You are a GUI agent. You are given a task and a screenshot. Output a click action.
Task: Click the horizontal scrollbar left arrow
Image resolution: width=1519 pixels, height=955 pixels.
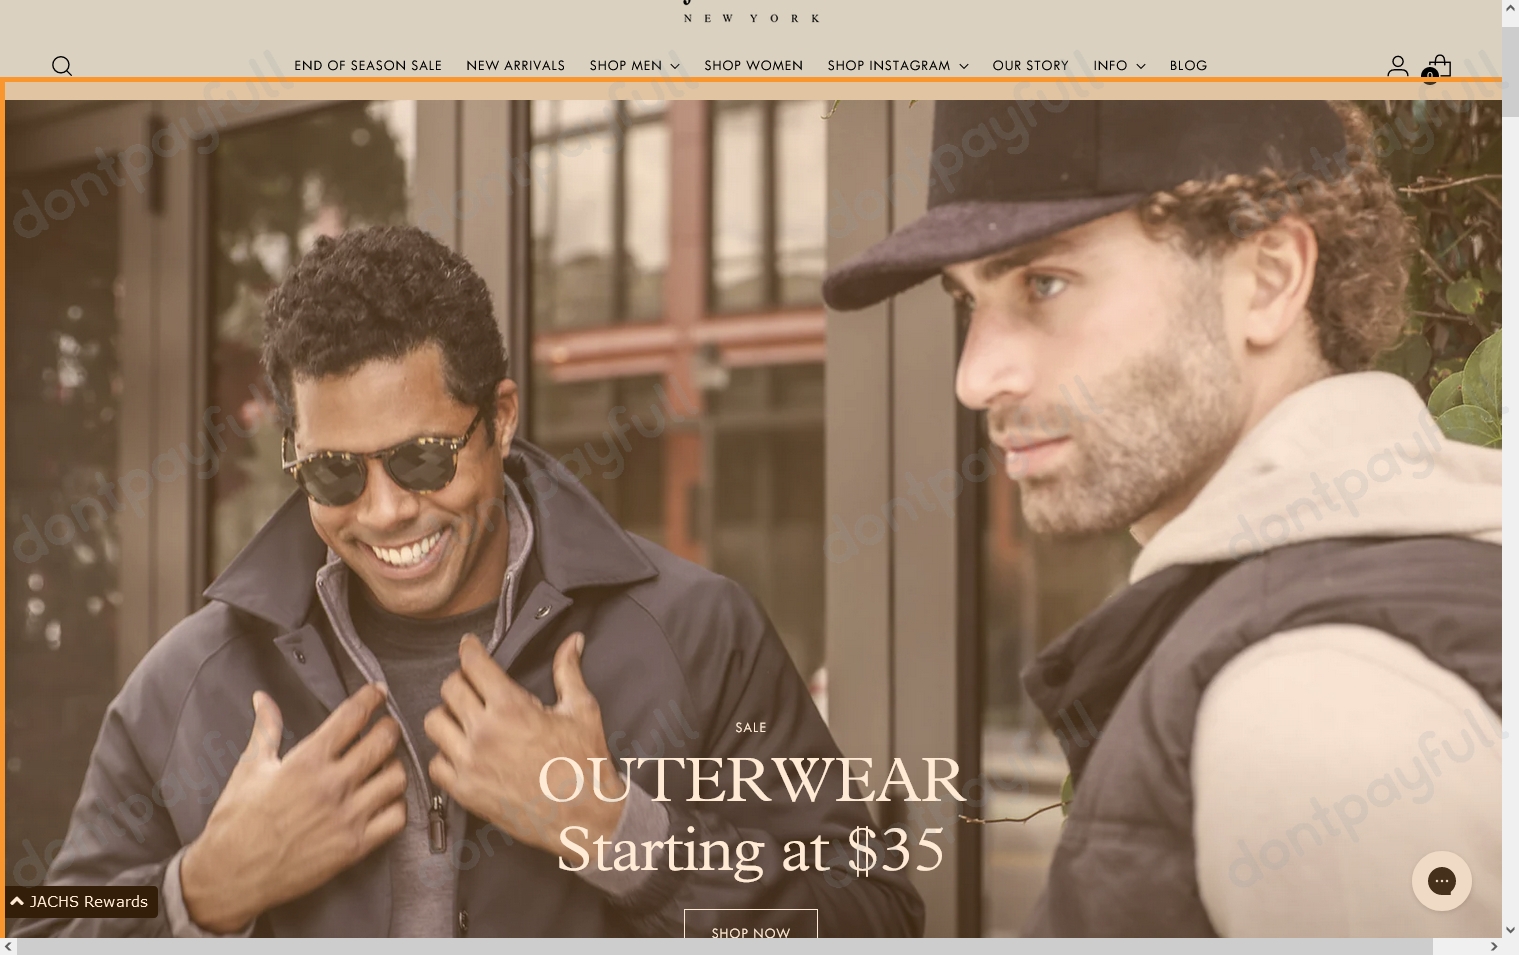8,946
